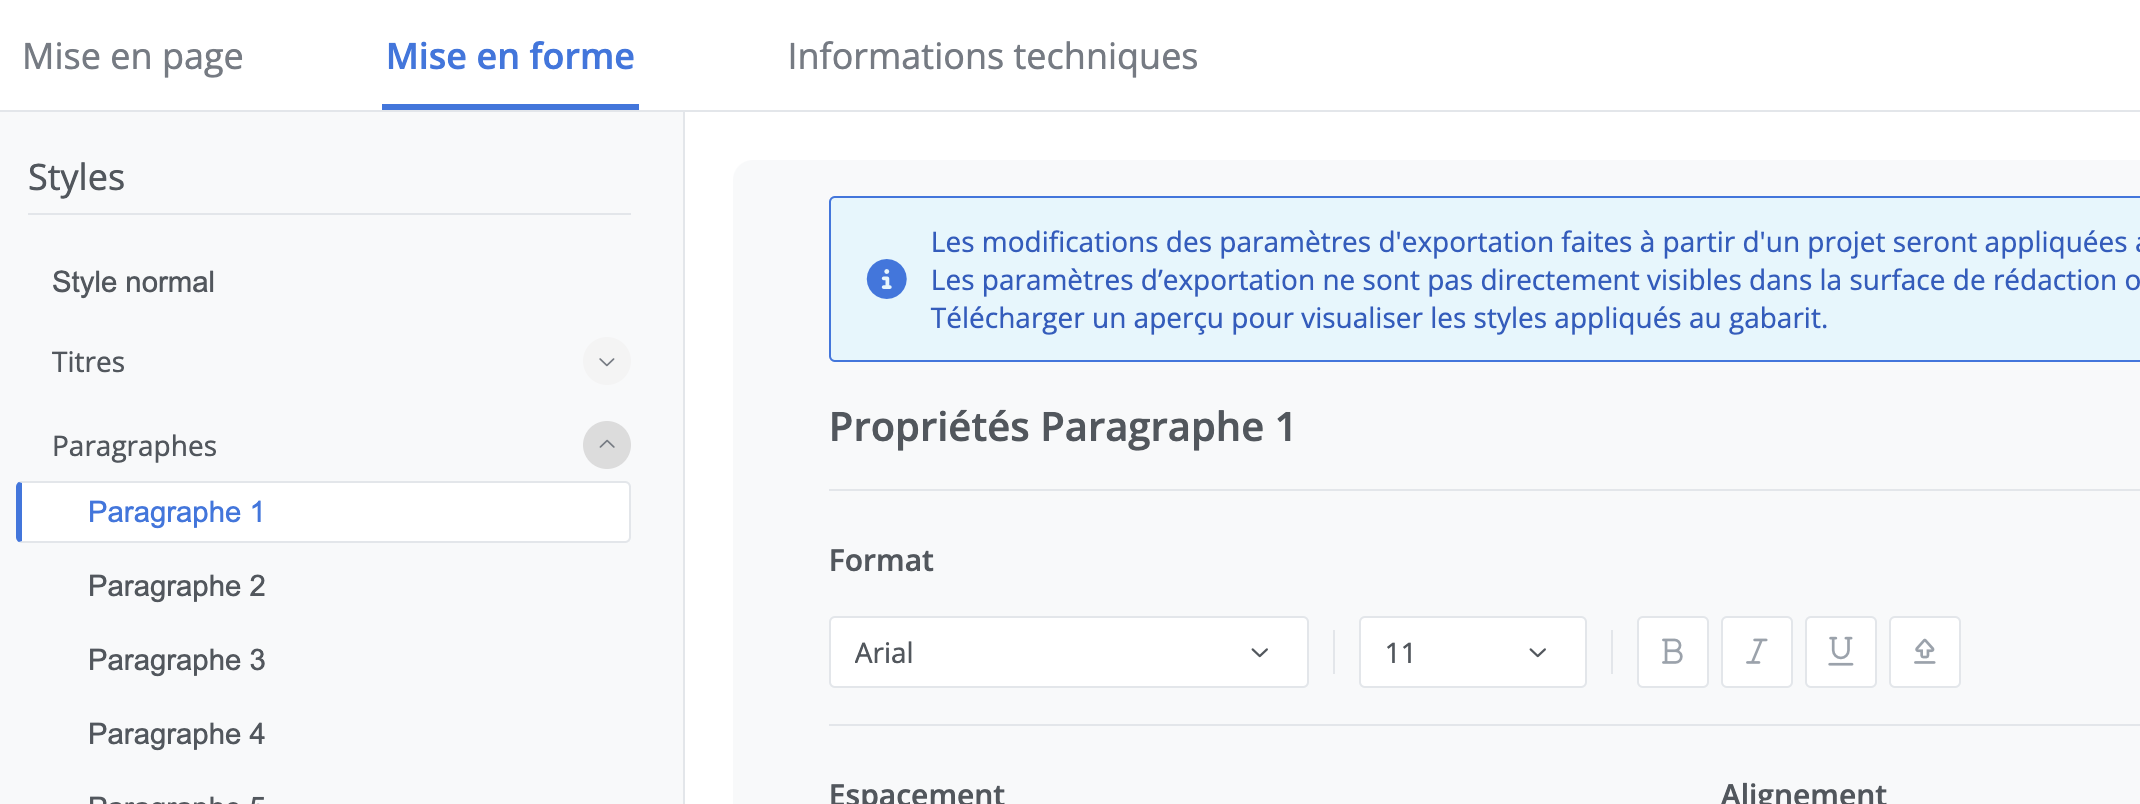Image resolution: width=2140 pixels, height=804 pixels.
Task: Switch to Informations techniques tab
Action: (992, 57)
